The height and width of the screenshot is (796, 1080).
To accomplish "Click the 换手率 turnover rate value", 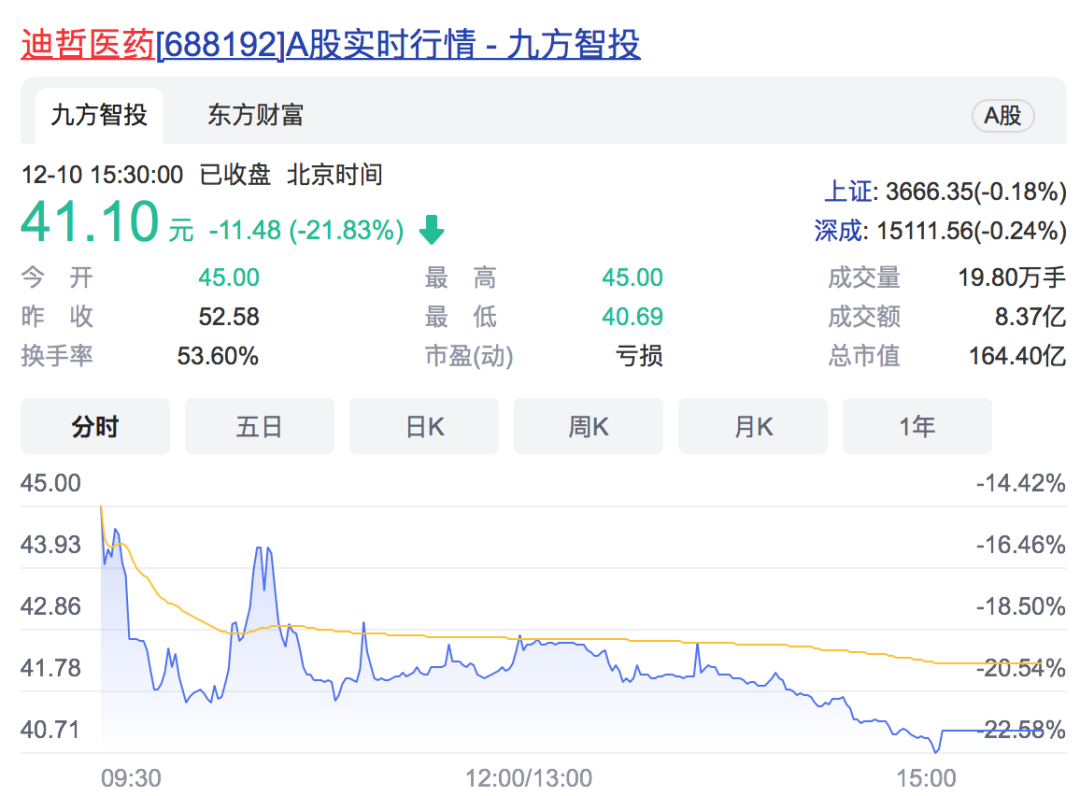I will (219, 356).
